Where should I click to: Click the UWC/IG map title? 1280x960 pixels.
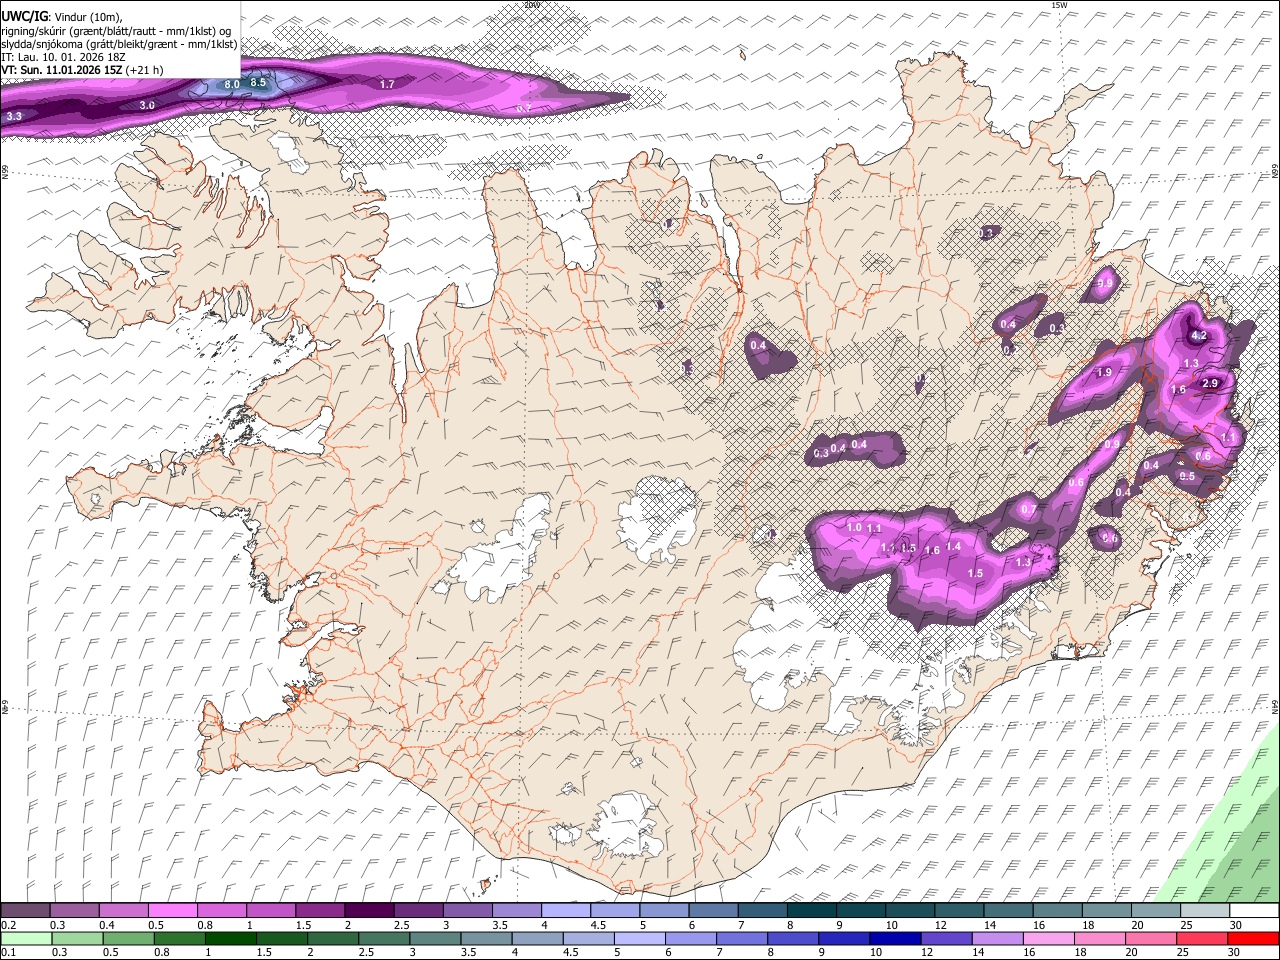[x=23, y=16]
